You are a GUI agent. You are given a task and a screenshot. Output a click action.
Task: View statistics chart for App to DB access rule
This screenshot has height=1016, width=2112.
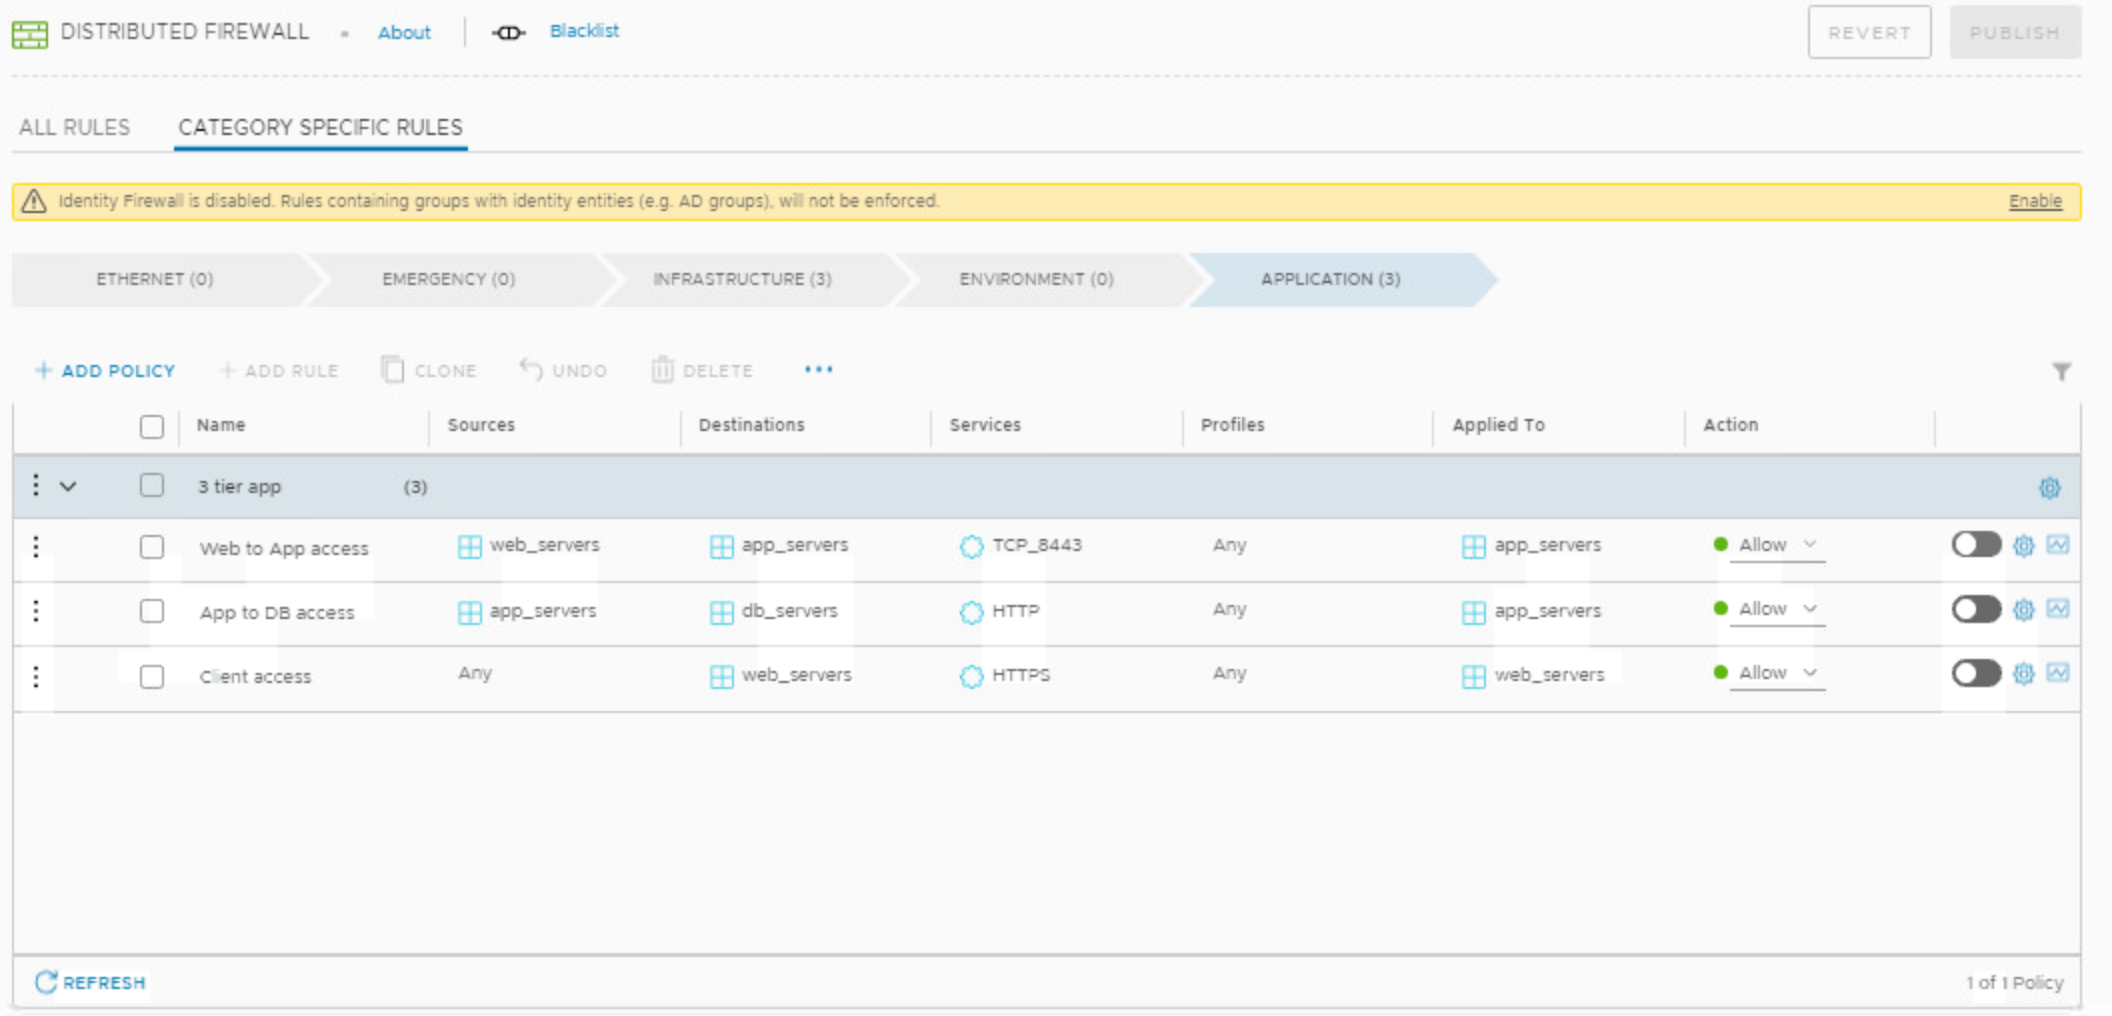pyautogui.click(x=2057, y=609)
